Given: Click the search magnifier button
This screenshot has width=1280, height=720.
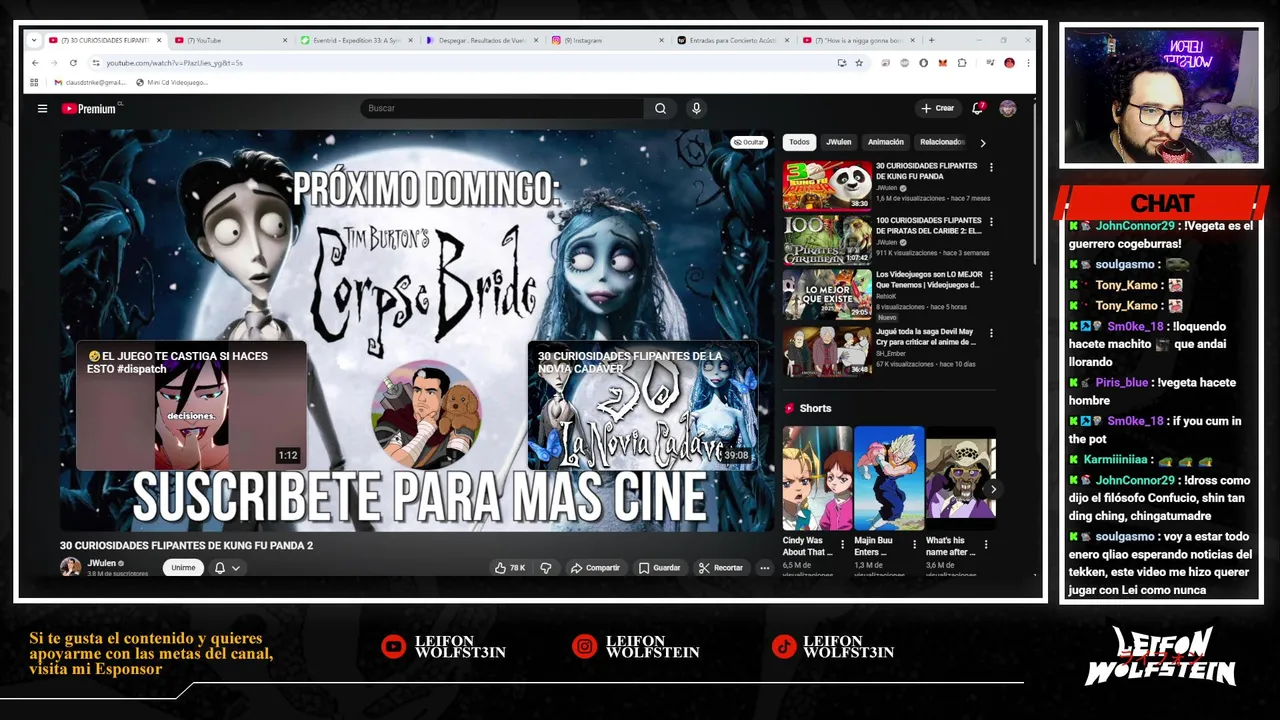Looking at the screenshot, I should click(x=660, y=108).
